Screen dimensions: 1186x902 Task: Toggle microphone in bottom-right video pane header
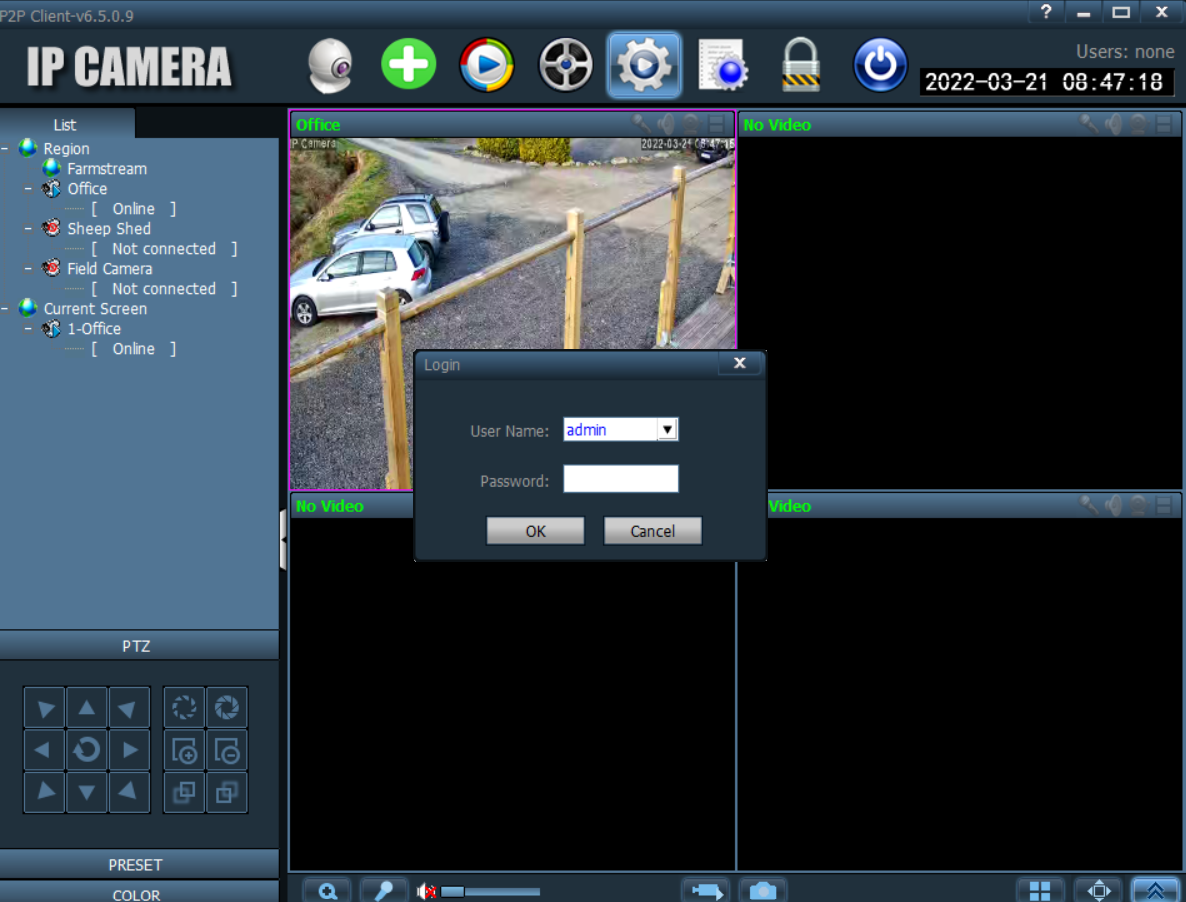[1089, 505]
